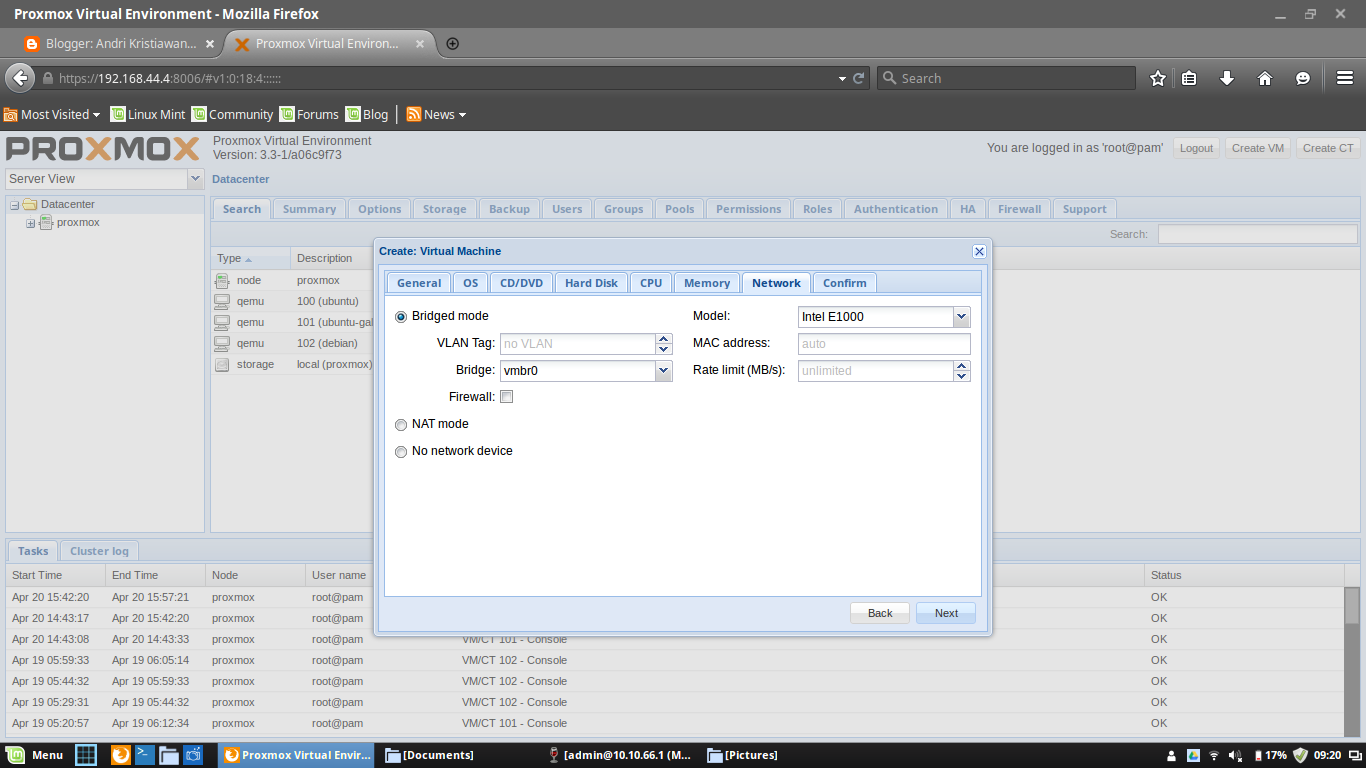Switch to the Blogger browser tab
The width and height of the screenshot is (1366, 768).
point(119,44)
